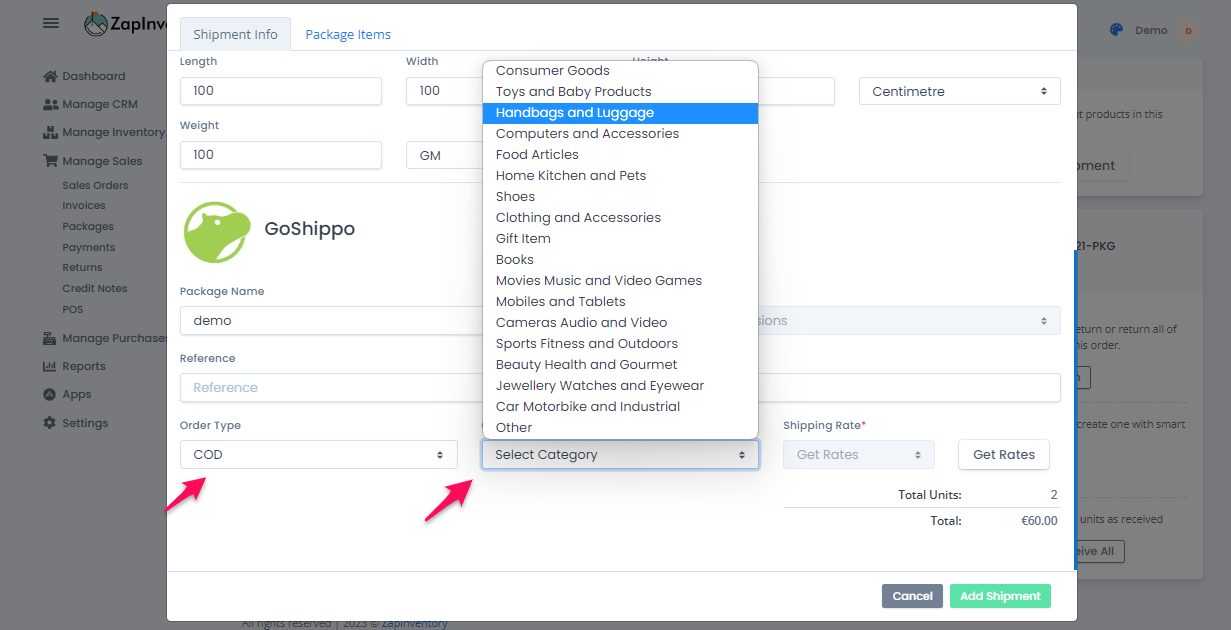The height and width of the screenshot is (630, 1231).
Task: Switch to the Package Items tab
Action: click(x=348, y=35)
